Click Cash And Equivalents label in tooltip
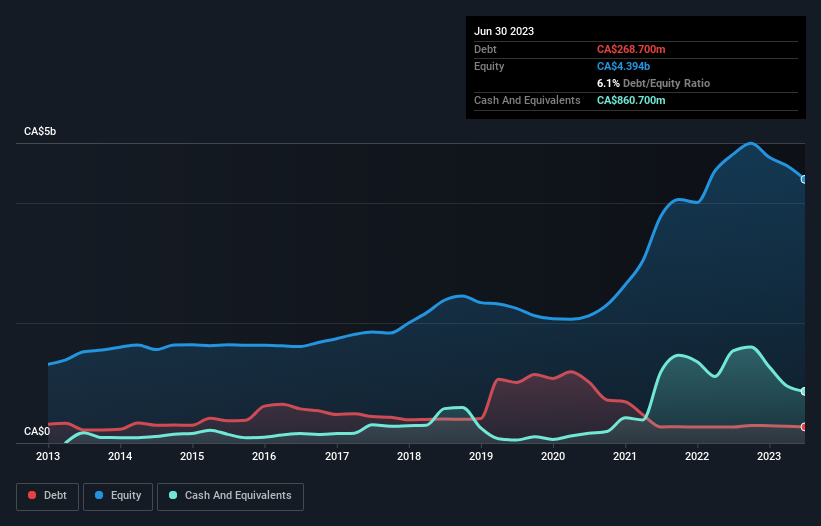Viewport: 821px width, 526px height. coord(527,100)
